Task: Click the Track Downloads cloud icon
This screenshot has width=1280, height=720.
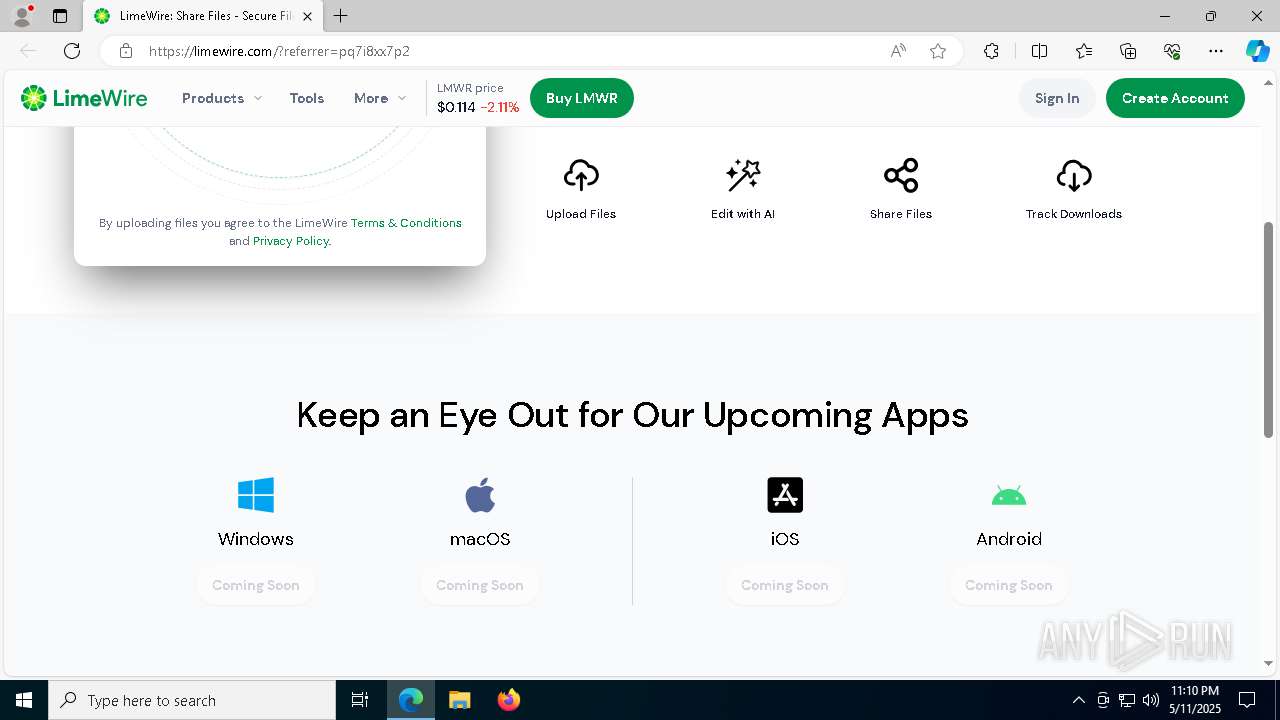Action: pyautogui.click(x=1074, y=175)
